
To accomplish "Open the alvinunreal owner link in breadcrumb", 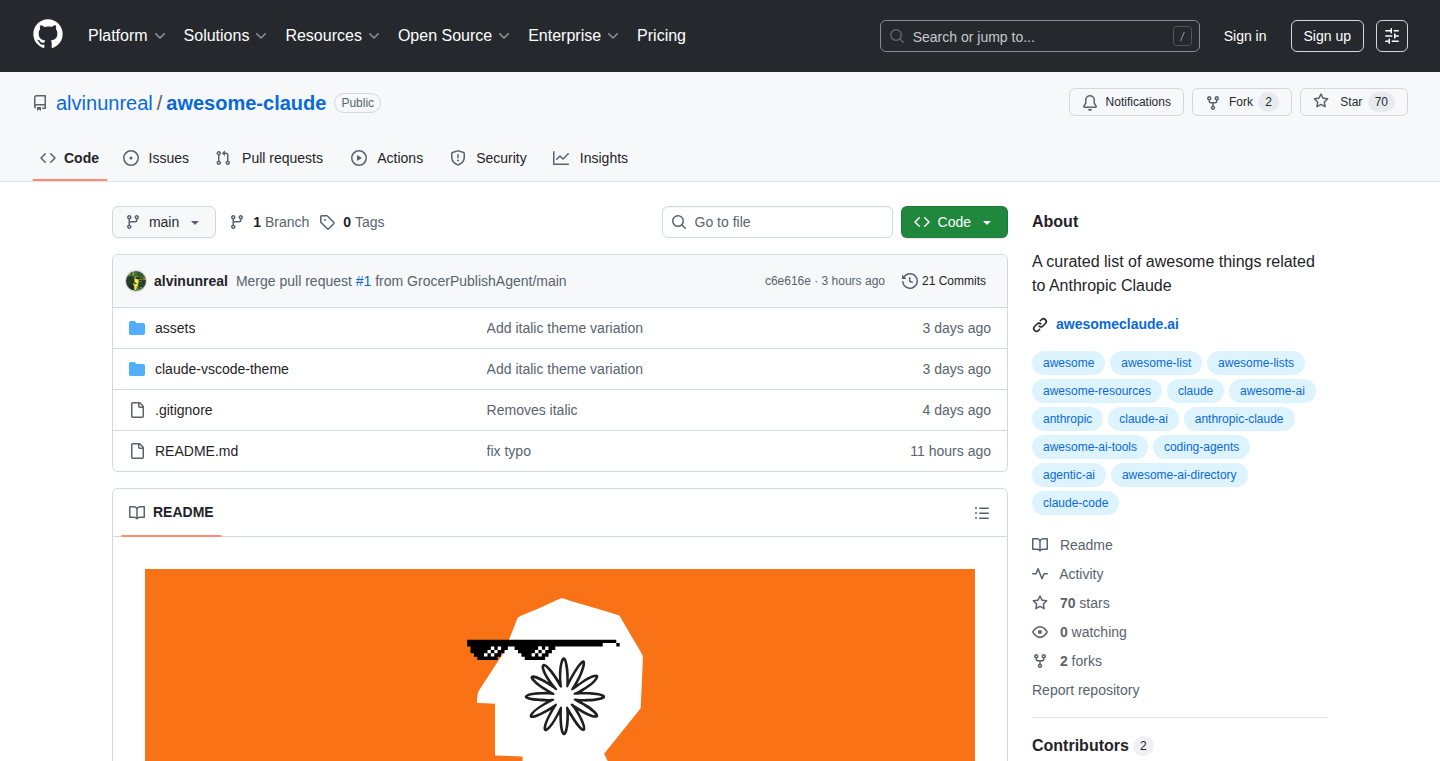I will (x=104, y=103).
